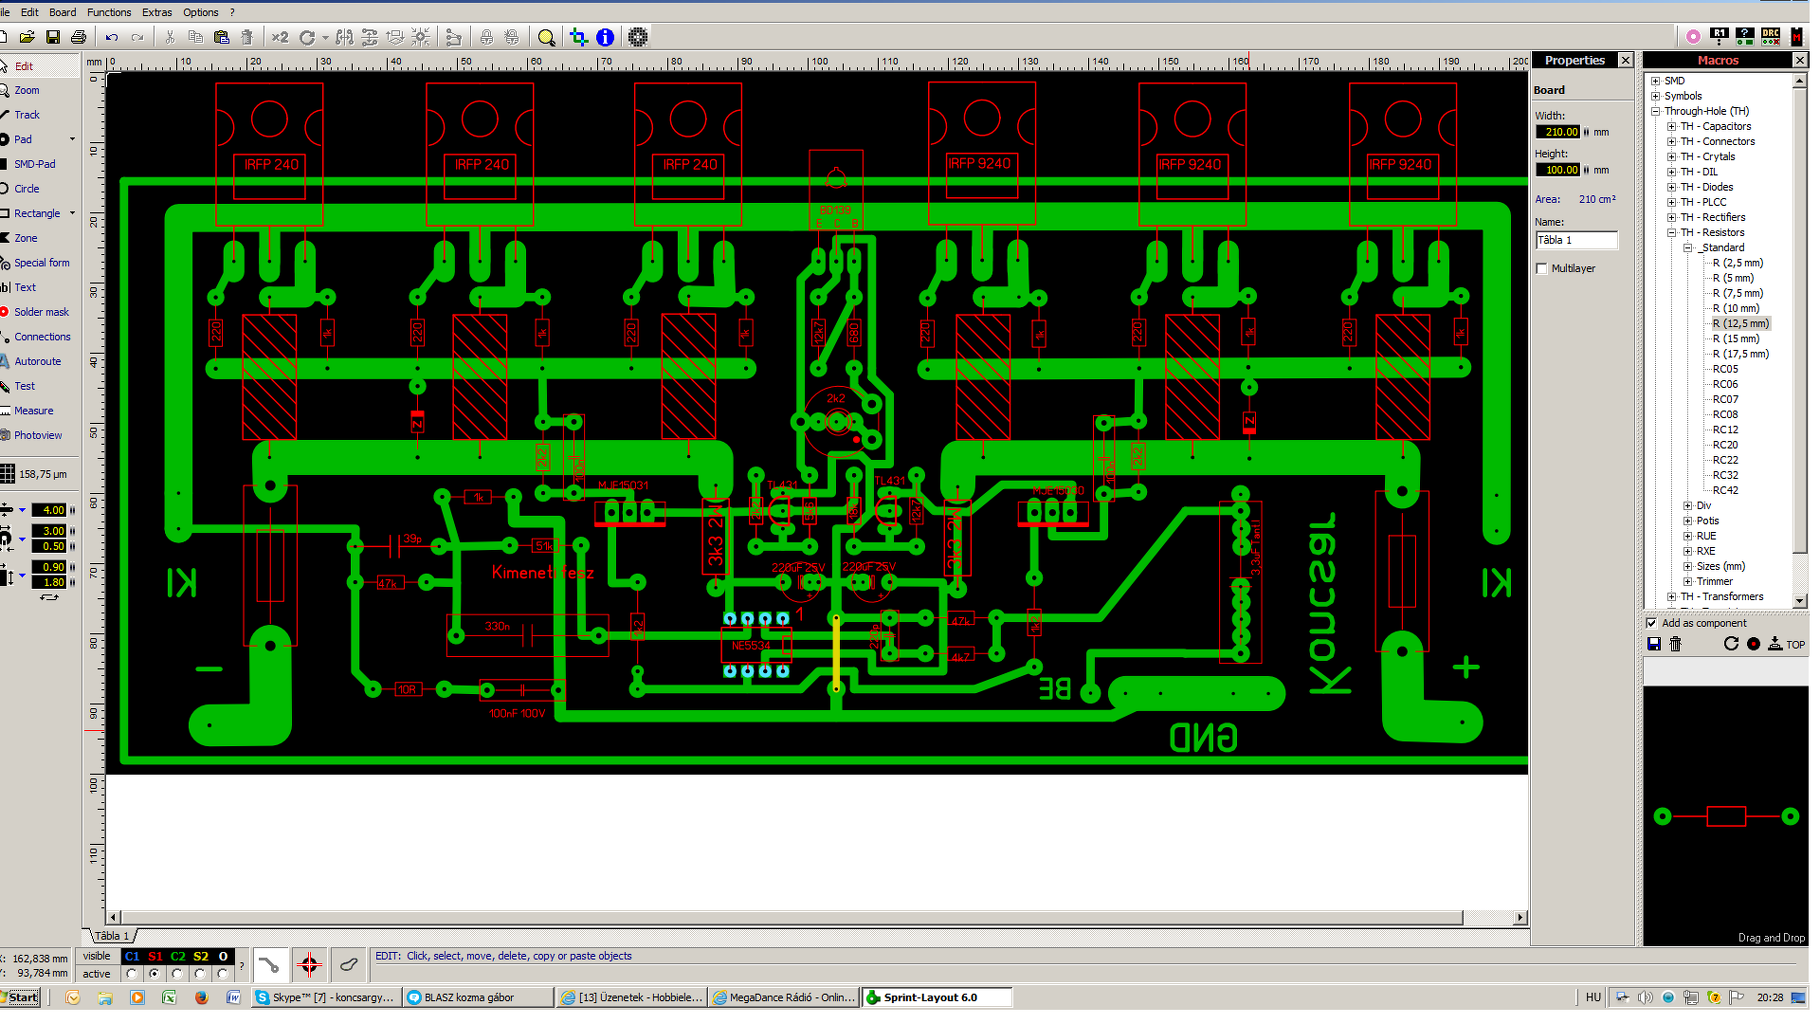Open the Extras menu
The image size is (1820, 1024).
click(x=157, y=13)
